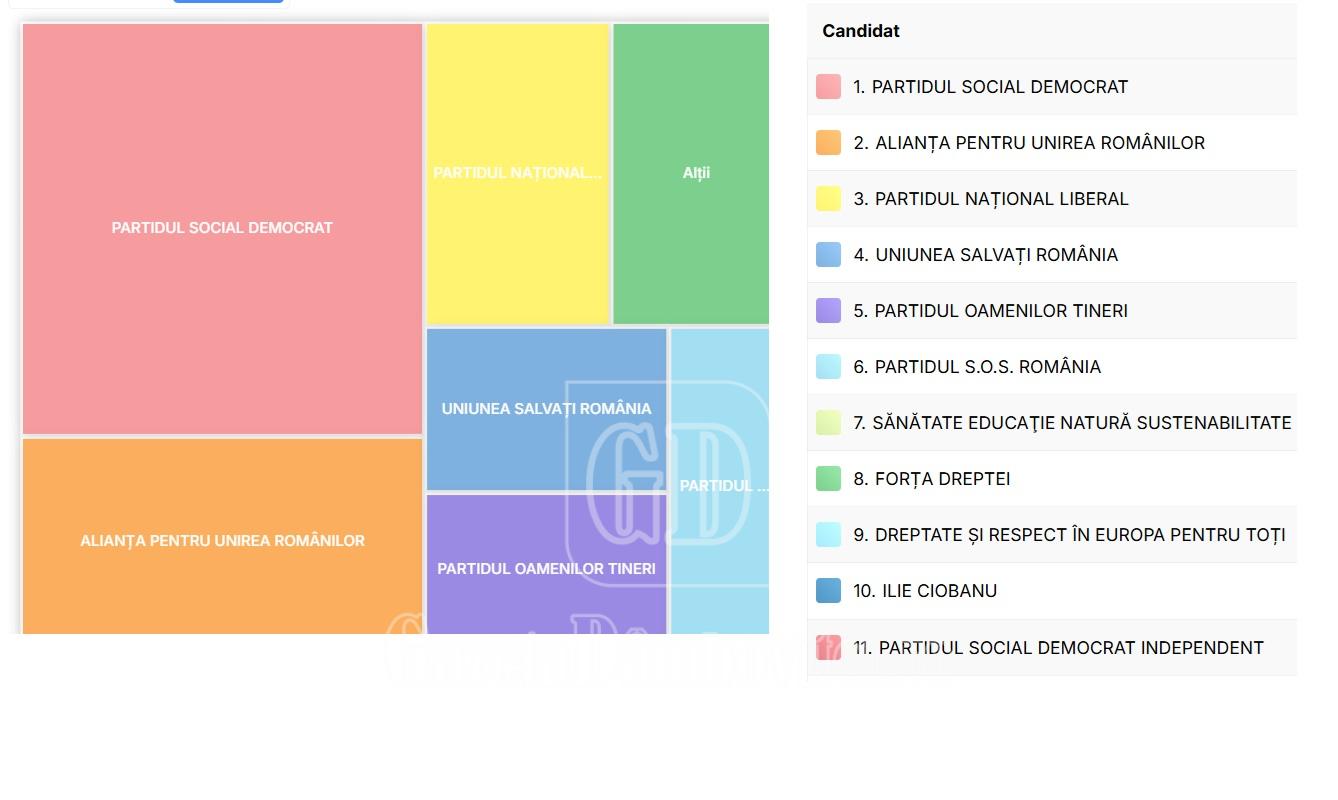Click the pale green swatch for Sănătate Educație Natură
This screenshot has height=800, width=1338.
(828, 423)
